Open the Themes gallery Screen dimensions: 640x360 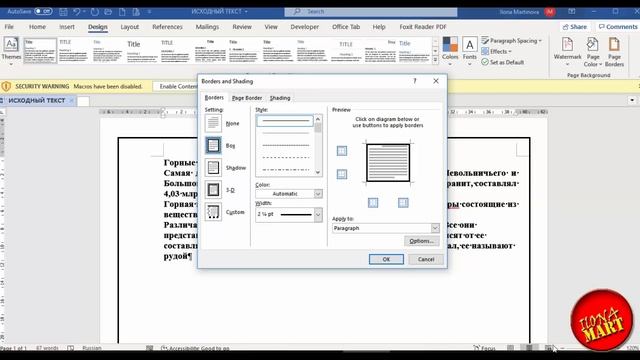point(11,51)
